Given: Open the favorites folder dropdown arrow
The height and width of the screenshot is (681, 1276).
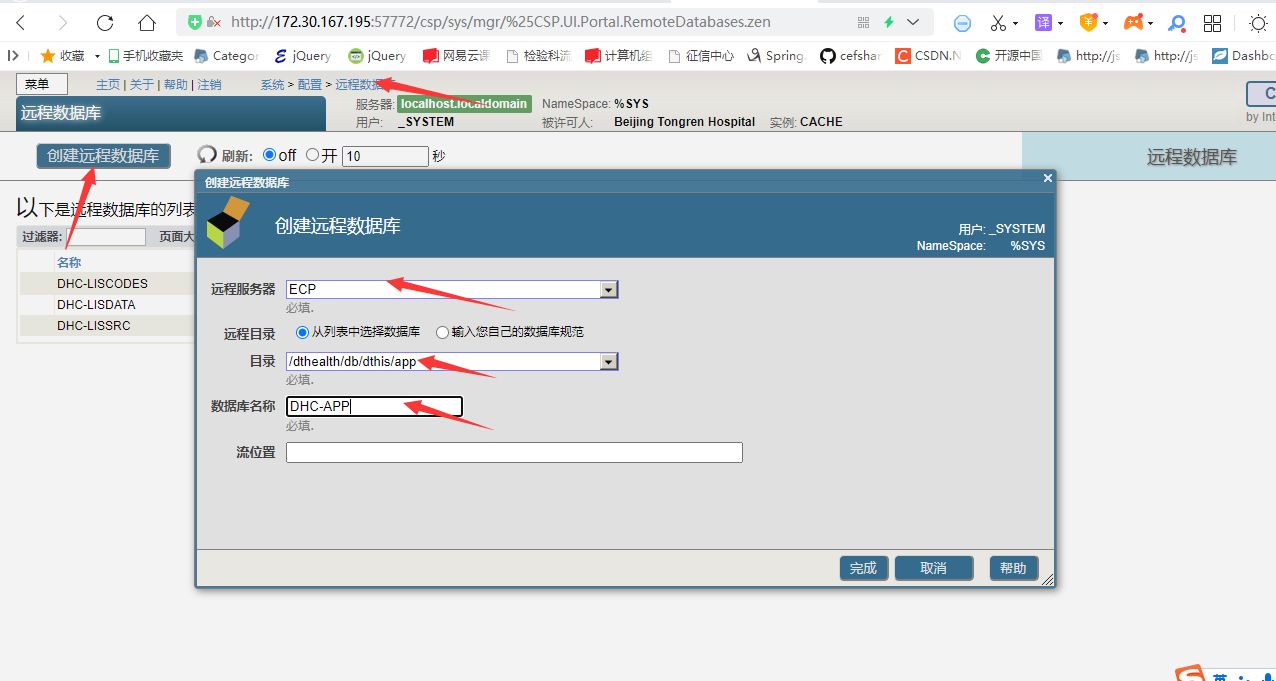Looking at the screenshot, I should pyautogui.click(x=97, y=56).
